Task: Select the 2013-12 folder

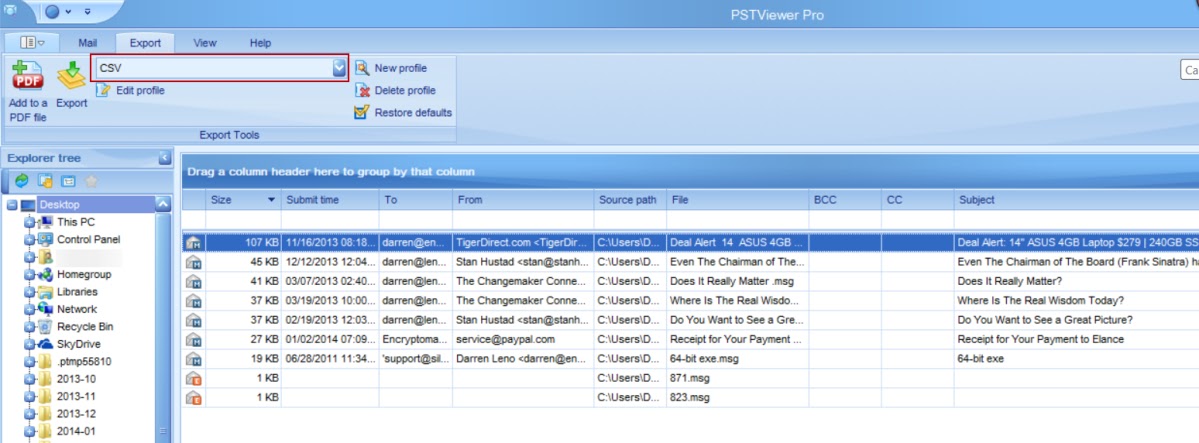Action: (x=76, y=414)
